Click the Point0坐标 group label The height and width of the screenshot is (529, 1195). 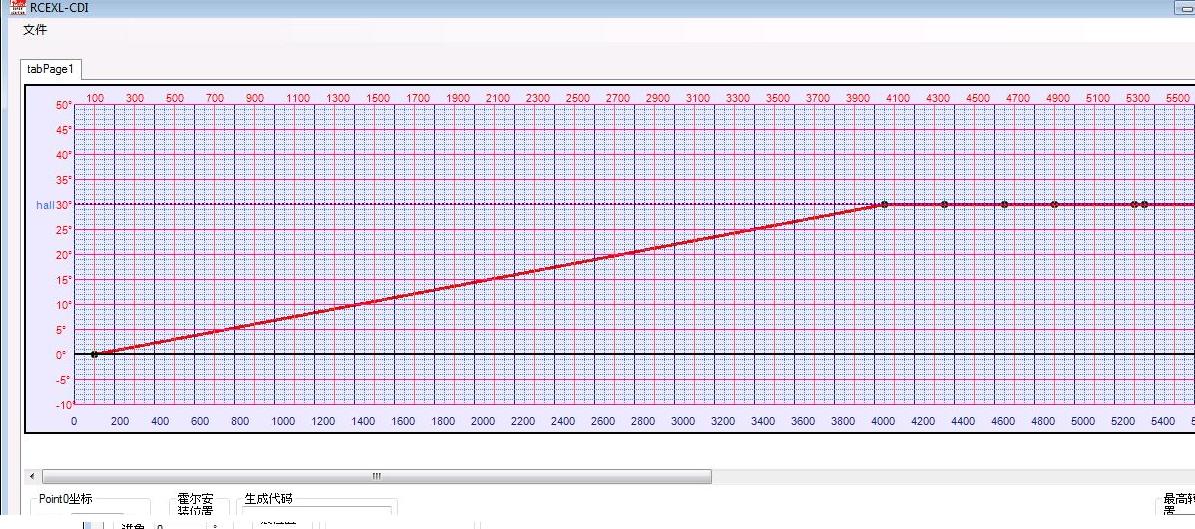click(x=66, y=499)
